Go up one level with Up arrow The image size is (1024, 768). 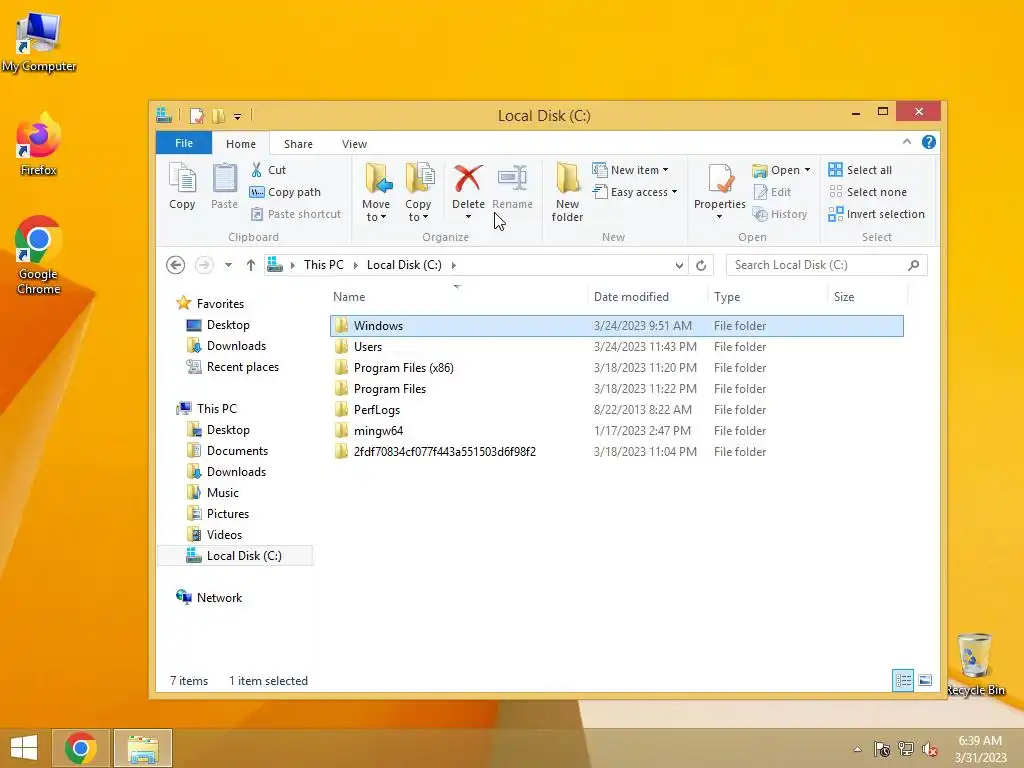(251, 265)
